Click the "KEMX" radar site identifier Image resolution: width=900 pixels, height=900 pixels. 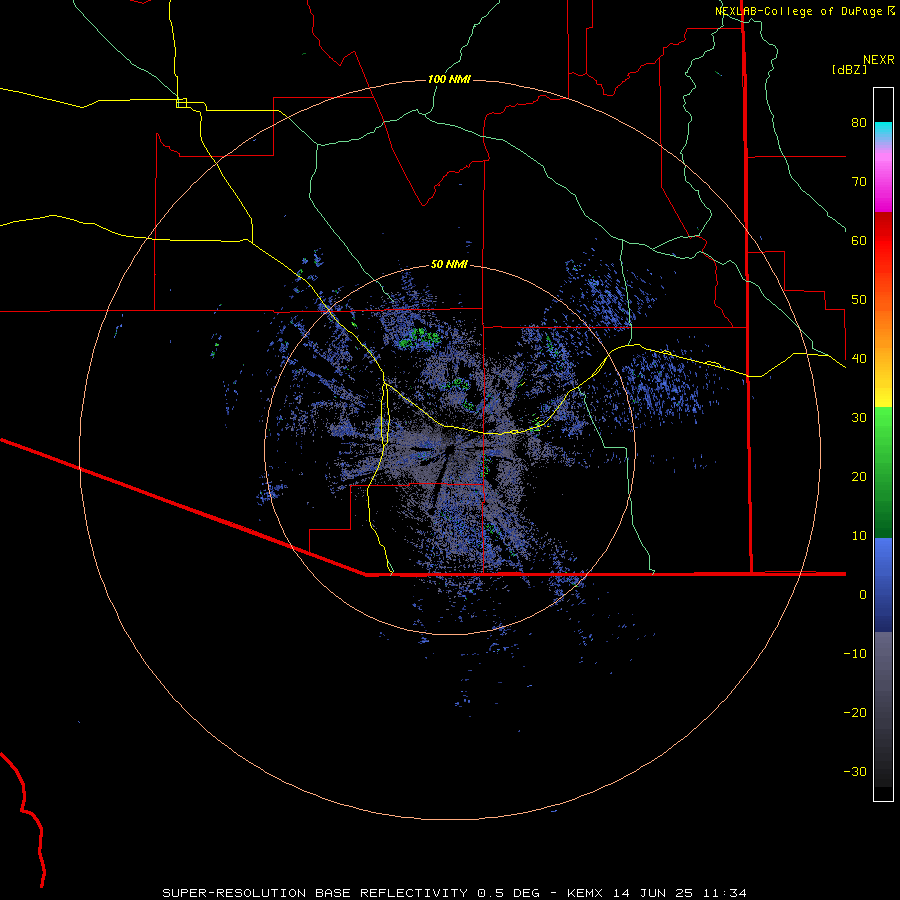coord(585,893)
